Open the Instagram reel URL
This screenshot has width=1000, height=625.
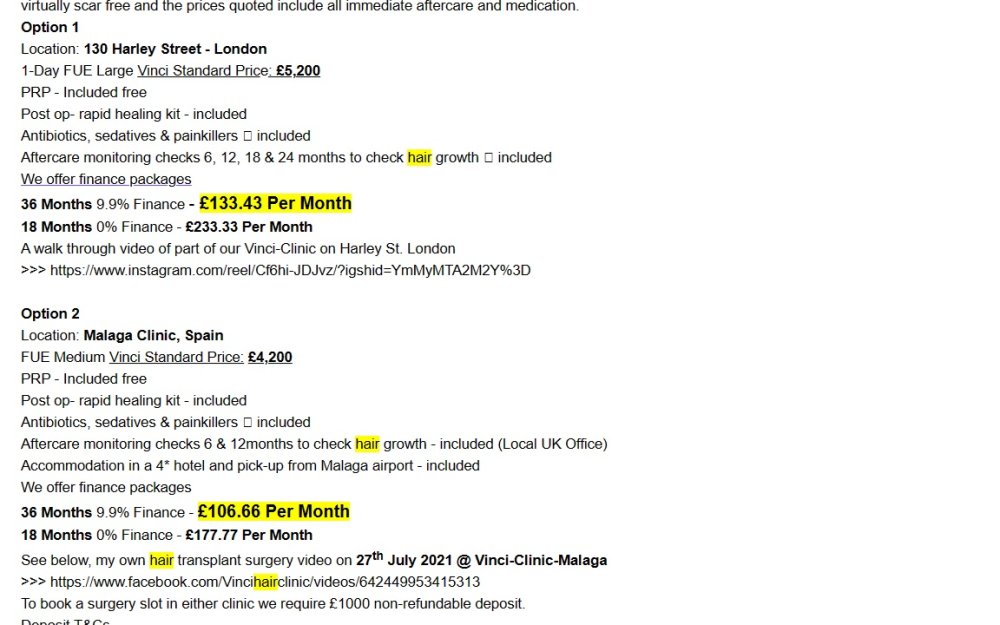290,270
